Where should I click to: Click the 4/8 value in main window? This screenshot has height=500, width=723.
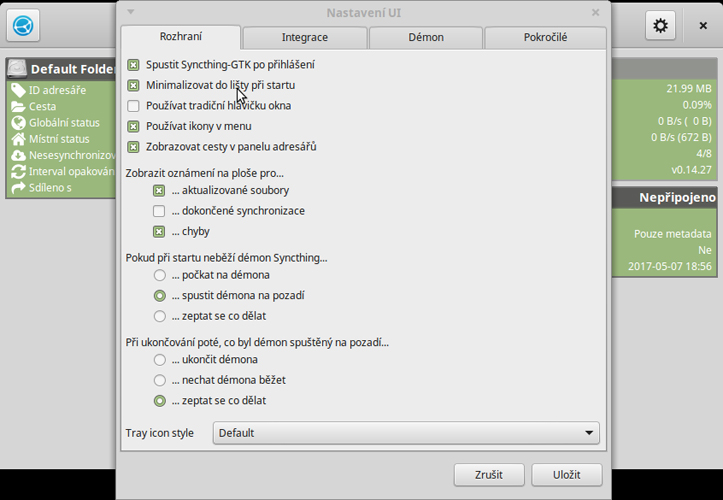tap(704, 154)
